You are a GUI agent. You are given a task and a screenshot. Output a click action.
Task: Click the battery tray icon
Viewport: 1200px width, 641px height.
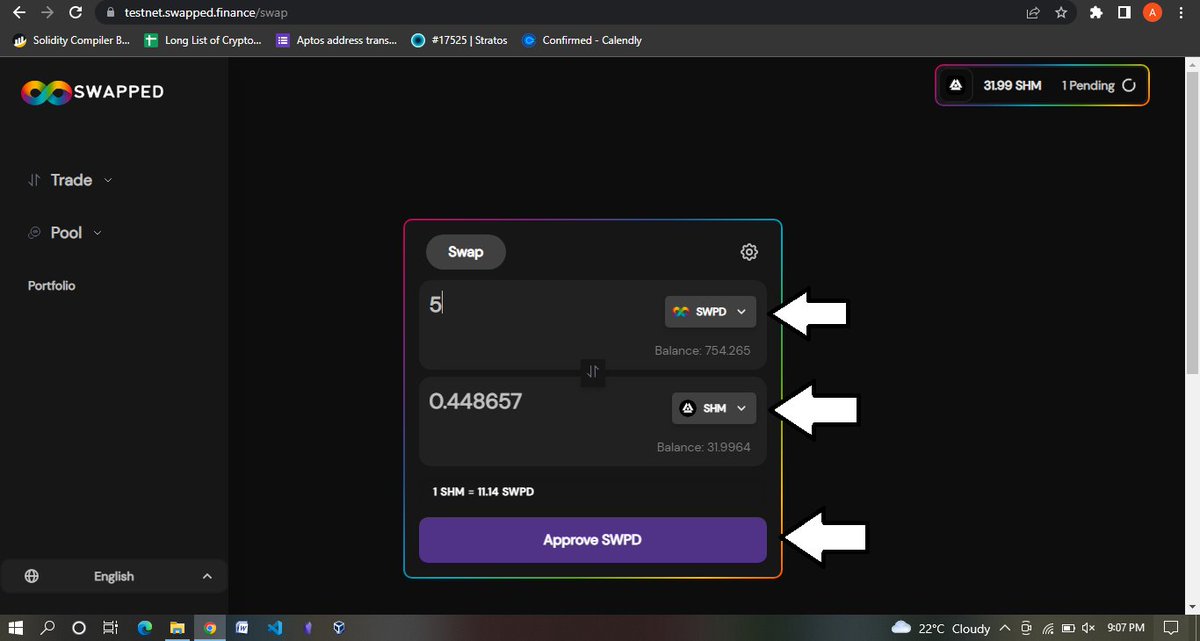[x=1067, y=628]
